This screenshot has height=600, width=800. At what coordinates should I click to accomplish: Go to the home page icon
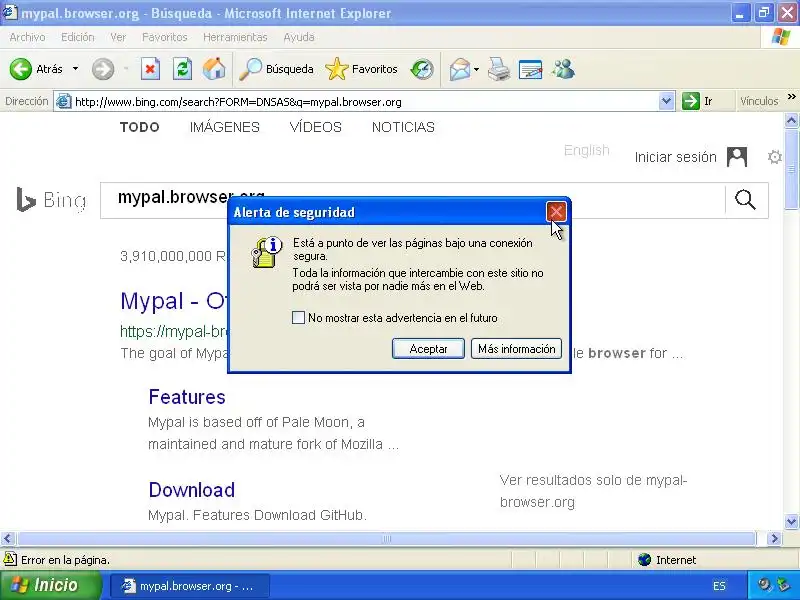point(214,69)
